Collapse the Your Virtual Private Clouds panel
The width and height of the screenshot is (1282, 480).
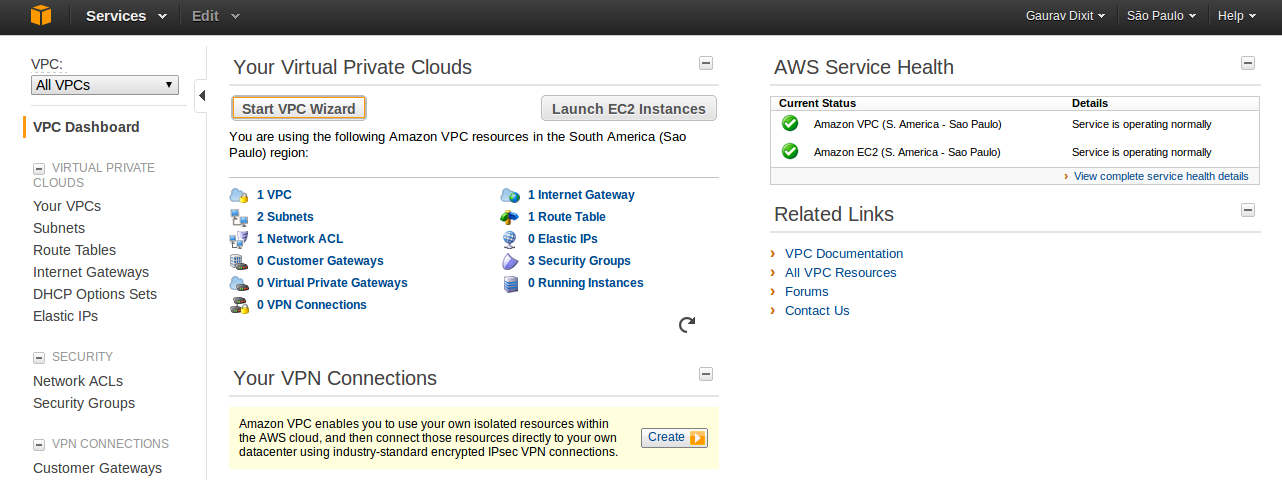(706, 63)
